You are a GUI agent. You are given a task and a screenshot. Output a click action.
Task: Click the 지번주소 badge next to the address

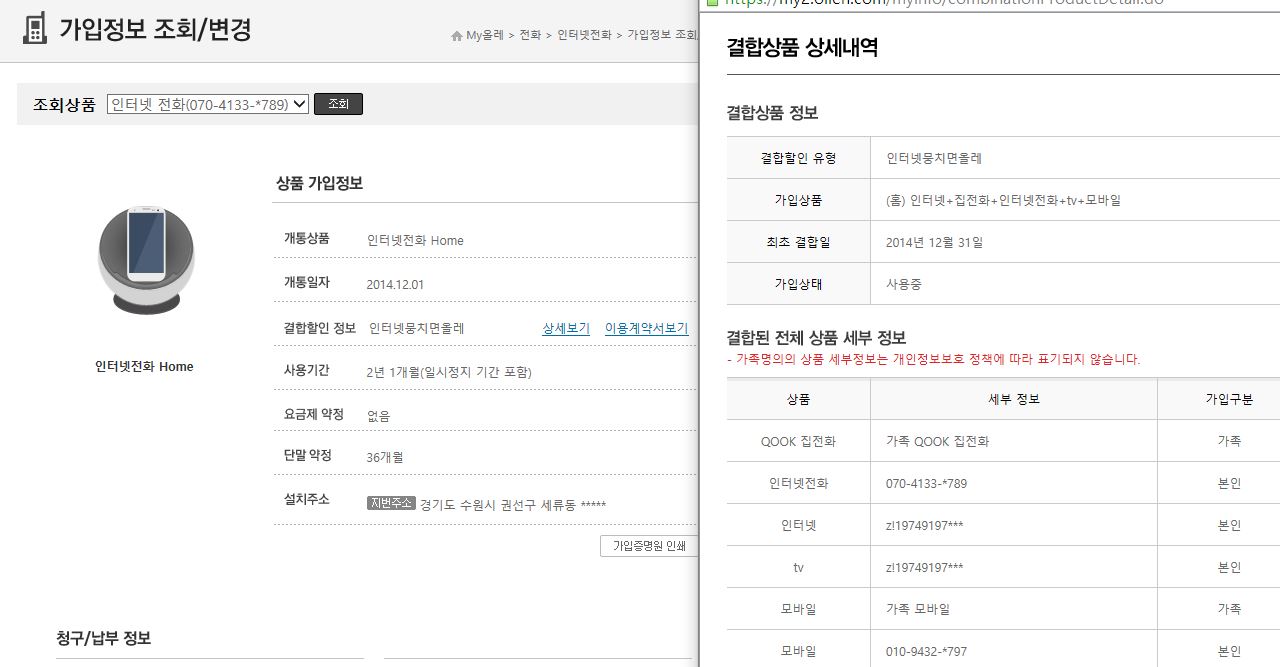(x=391, y=503)
